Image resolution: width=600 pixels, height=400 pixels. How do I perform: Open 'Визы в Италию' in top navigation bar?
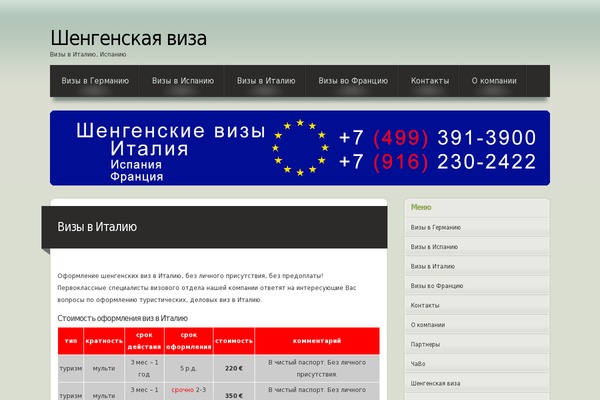[x=266, y=81]
